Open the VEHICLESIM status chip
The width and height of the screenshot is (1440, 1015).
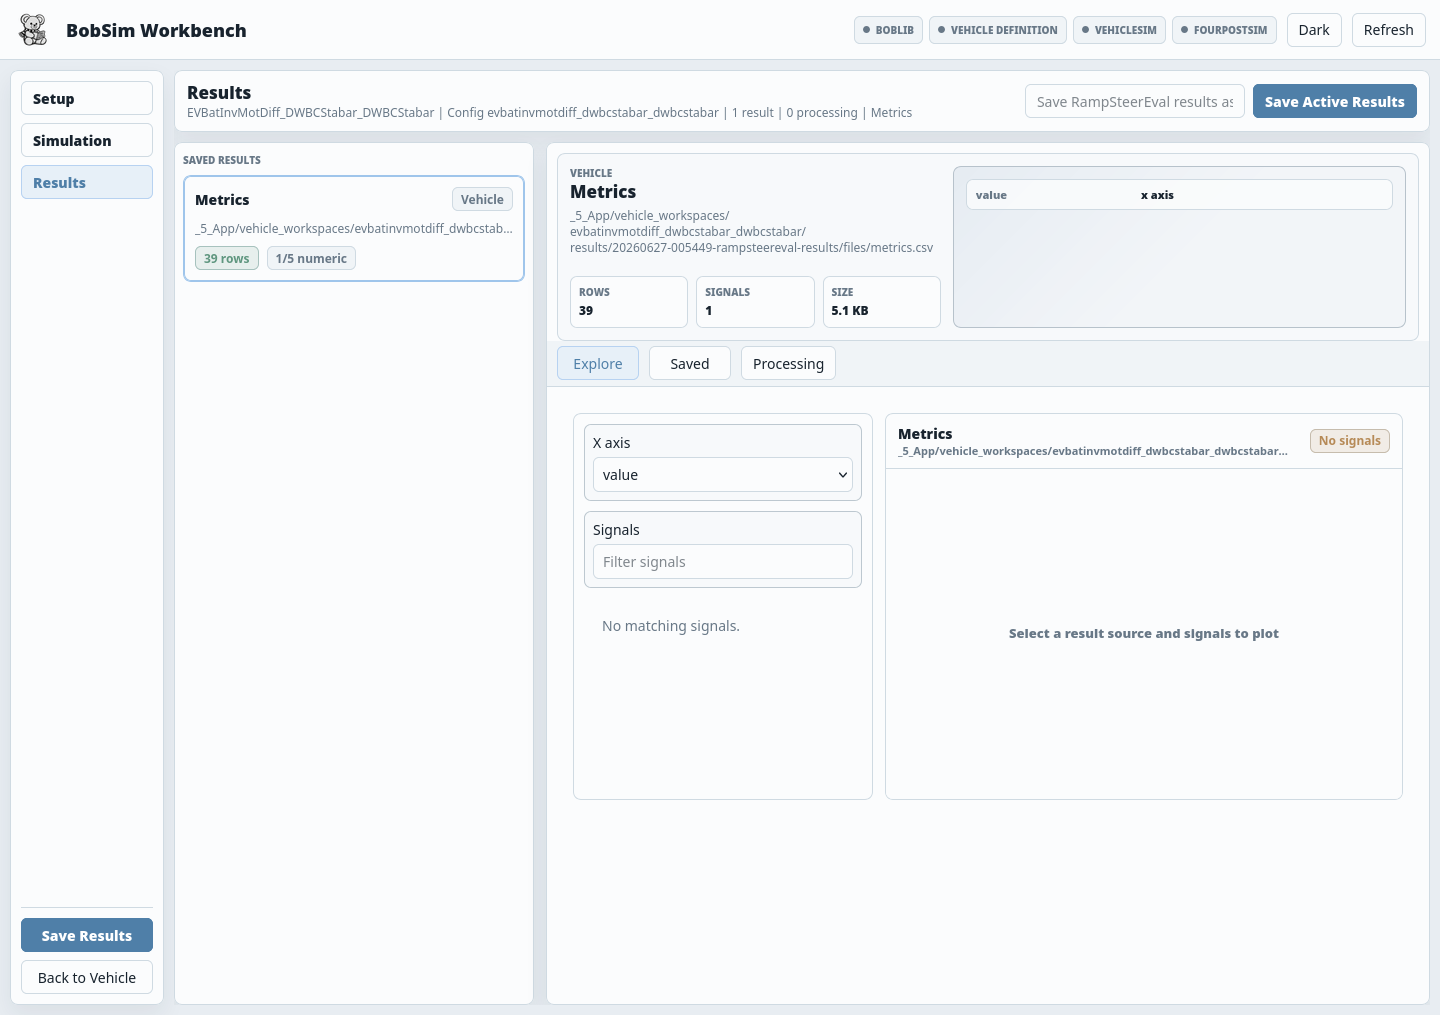[x=1119, y=30]
